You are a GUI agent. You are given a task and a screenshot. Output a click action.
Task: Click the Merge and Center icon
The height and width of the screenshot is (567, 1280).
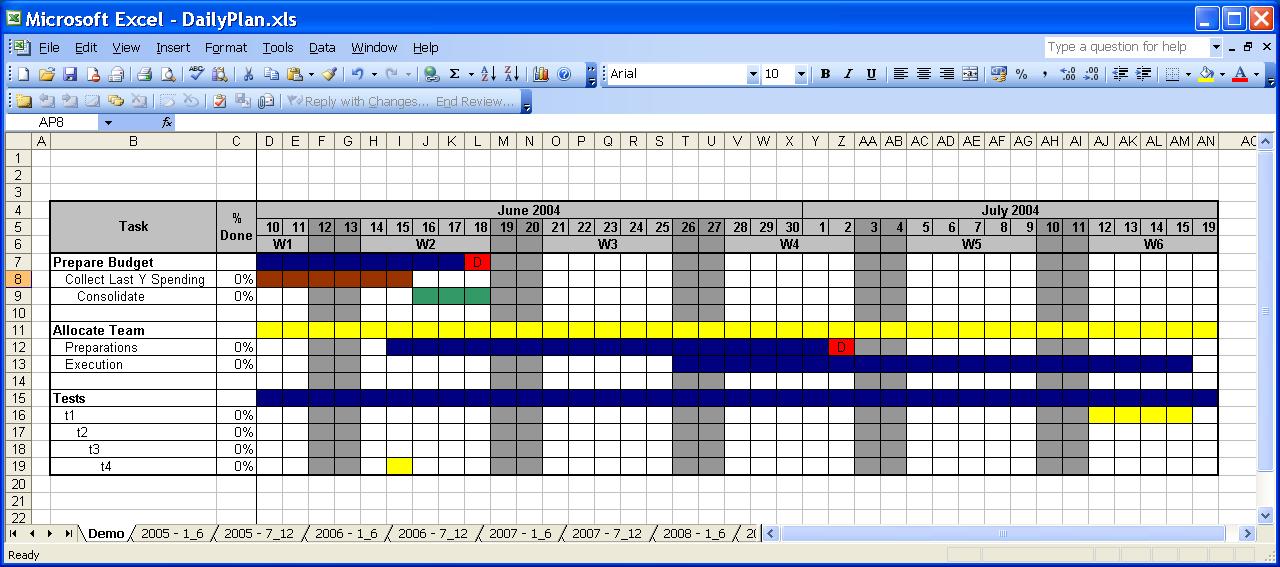pyautogui.click(x=969, y=74)
